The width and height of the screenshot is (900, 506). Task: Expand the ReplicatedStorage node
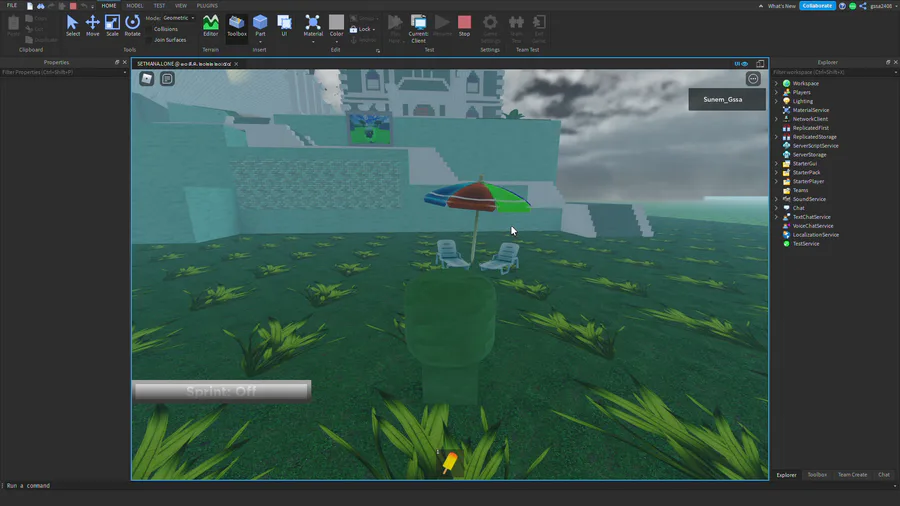pyautogui.click(x=777, y=137)
